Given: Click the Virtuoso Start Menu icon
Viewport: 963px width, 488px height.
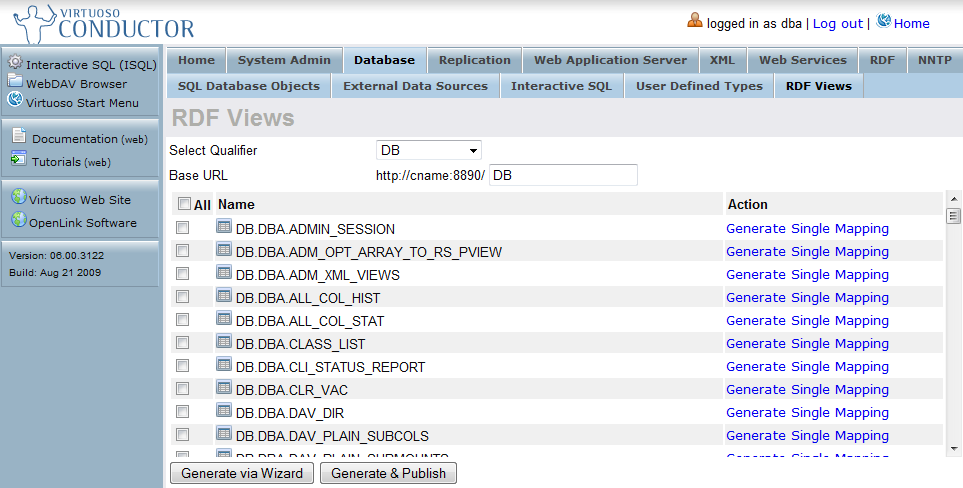Looking at the screenshot, I should pos(15,100).
